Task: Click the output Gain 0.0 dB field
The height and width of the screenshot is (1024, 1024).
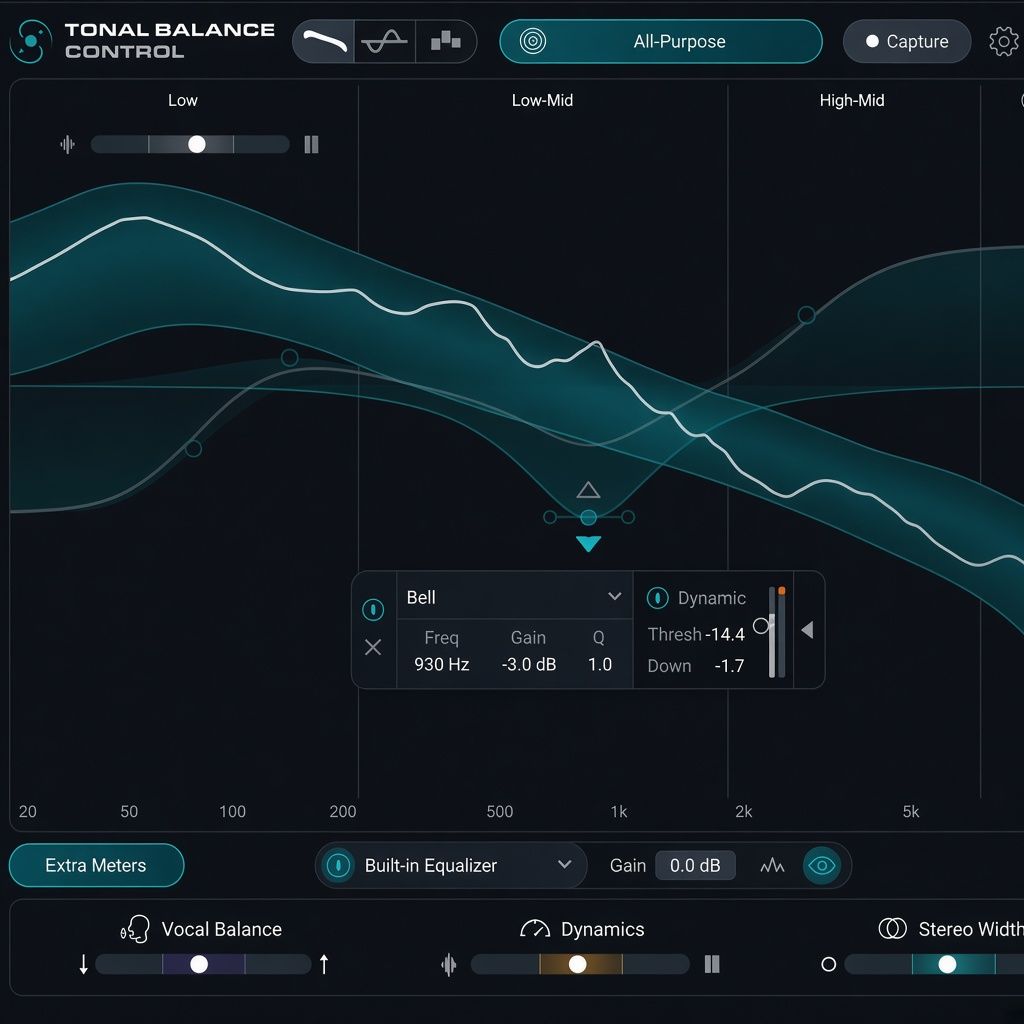Action: (x=695, y=865)
